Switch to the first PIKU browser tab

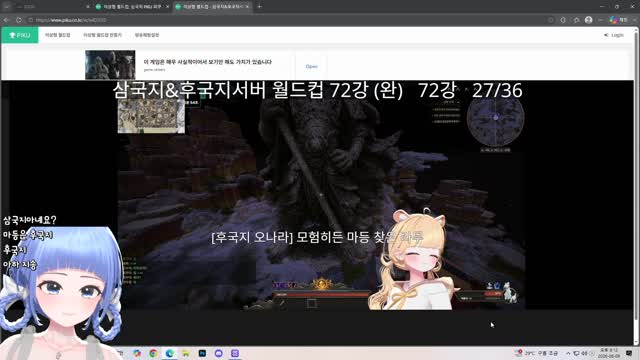point(132,7)
